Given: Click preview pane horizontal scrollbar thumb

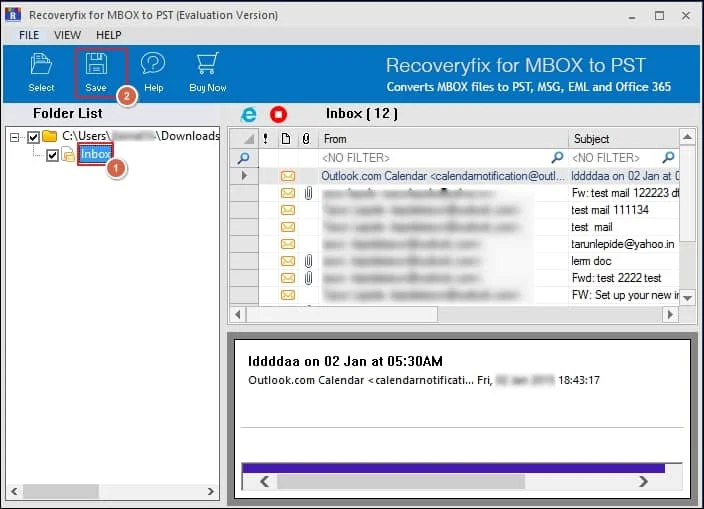Looking at the screenshot, I should coord(400,482).
